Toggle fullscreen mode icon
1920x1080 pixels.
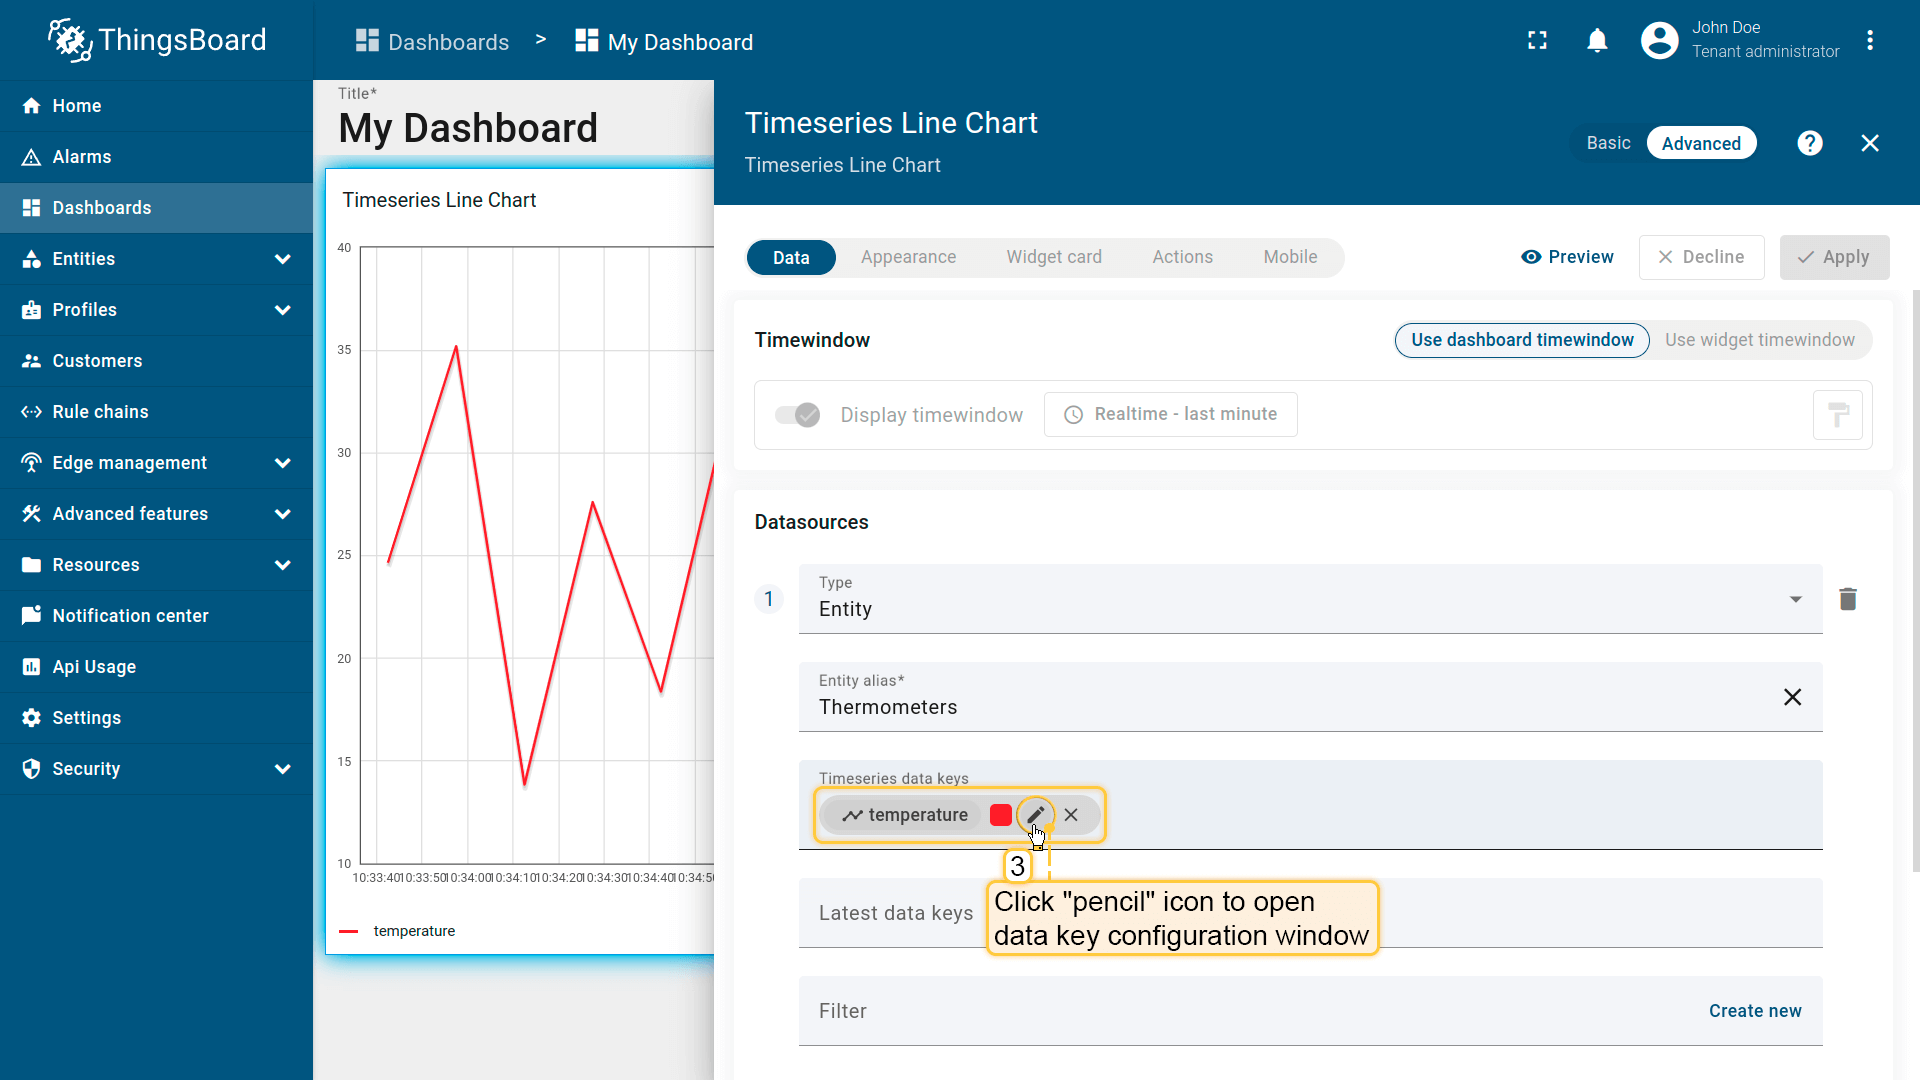tap(1537, 41)
